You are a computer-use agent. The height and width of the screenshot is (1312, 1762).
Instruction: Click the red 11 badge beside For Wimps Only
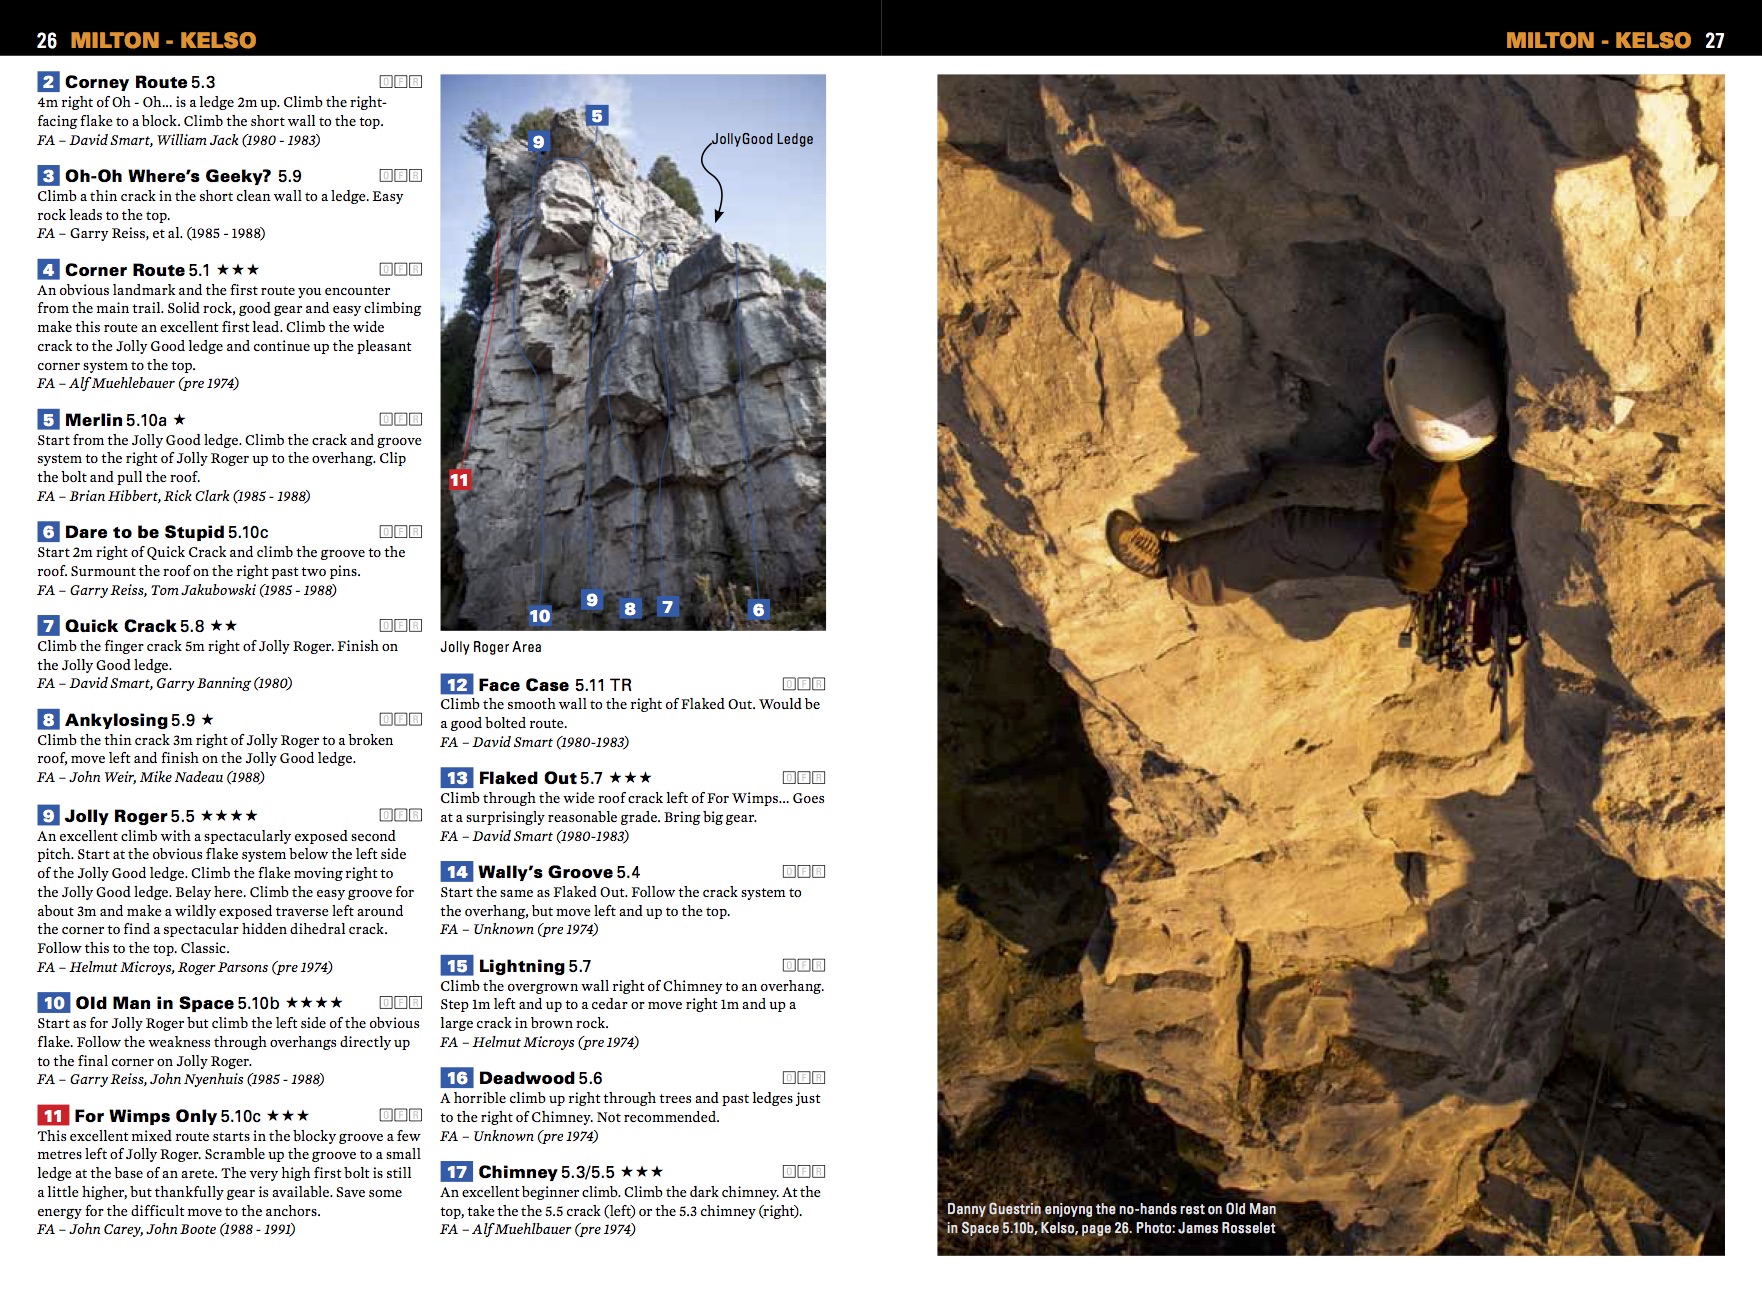[x=53, y=1116]
